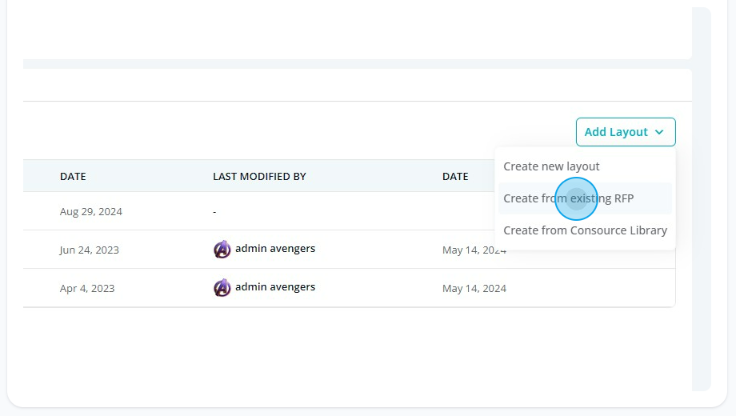Click the avatar icon in the Apr 4, 2023 row
The image size is (736, 416).
pos(222,288)
